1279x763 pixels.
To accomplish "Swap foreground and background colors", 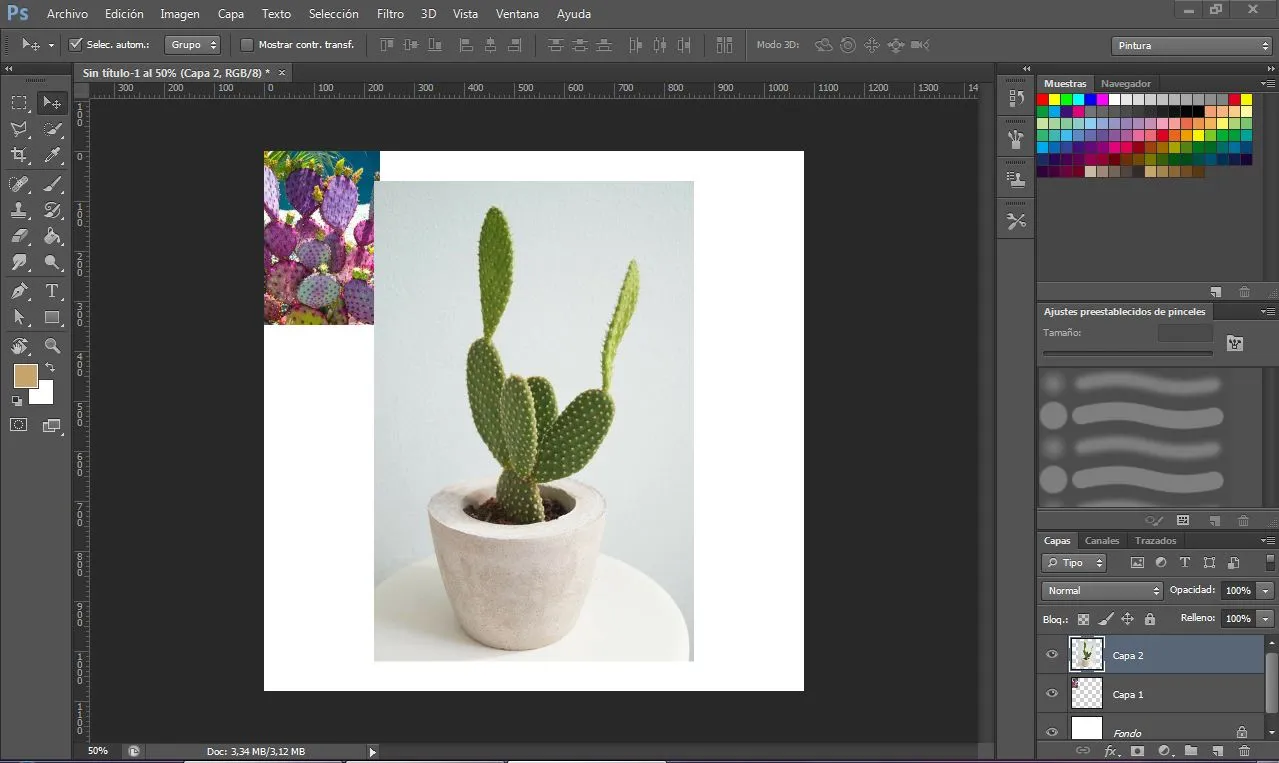I will 50,368.
